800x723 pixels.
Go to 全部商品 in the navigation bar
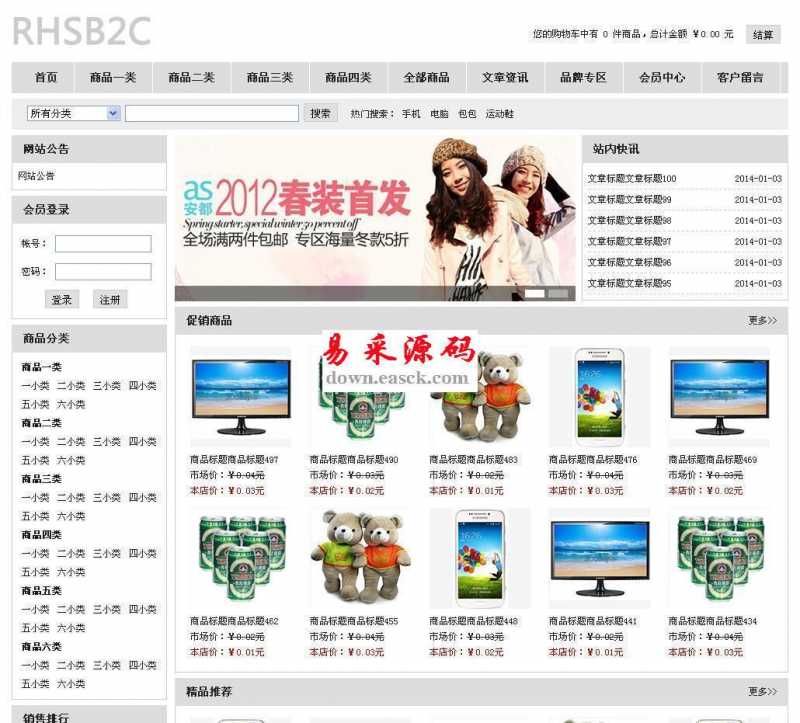(x=426, y=78)
